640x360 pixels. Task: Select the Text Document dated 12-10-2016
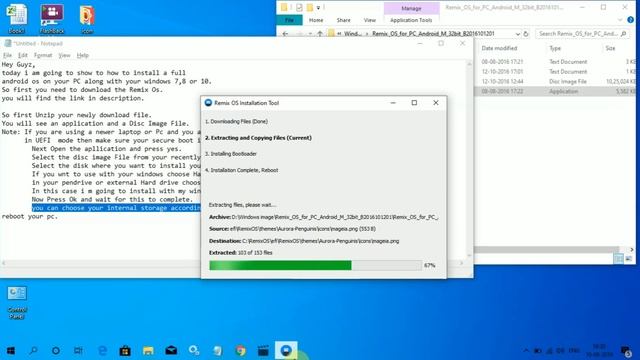coord(555,71)
